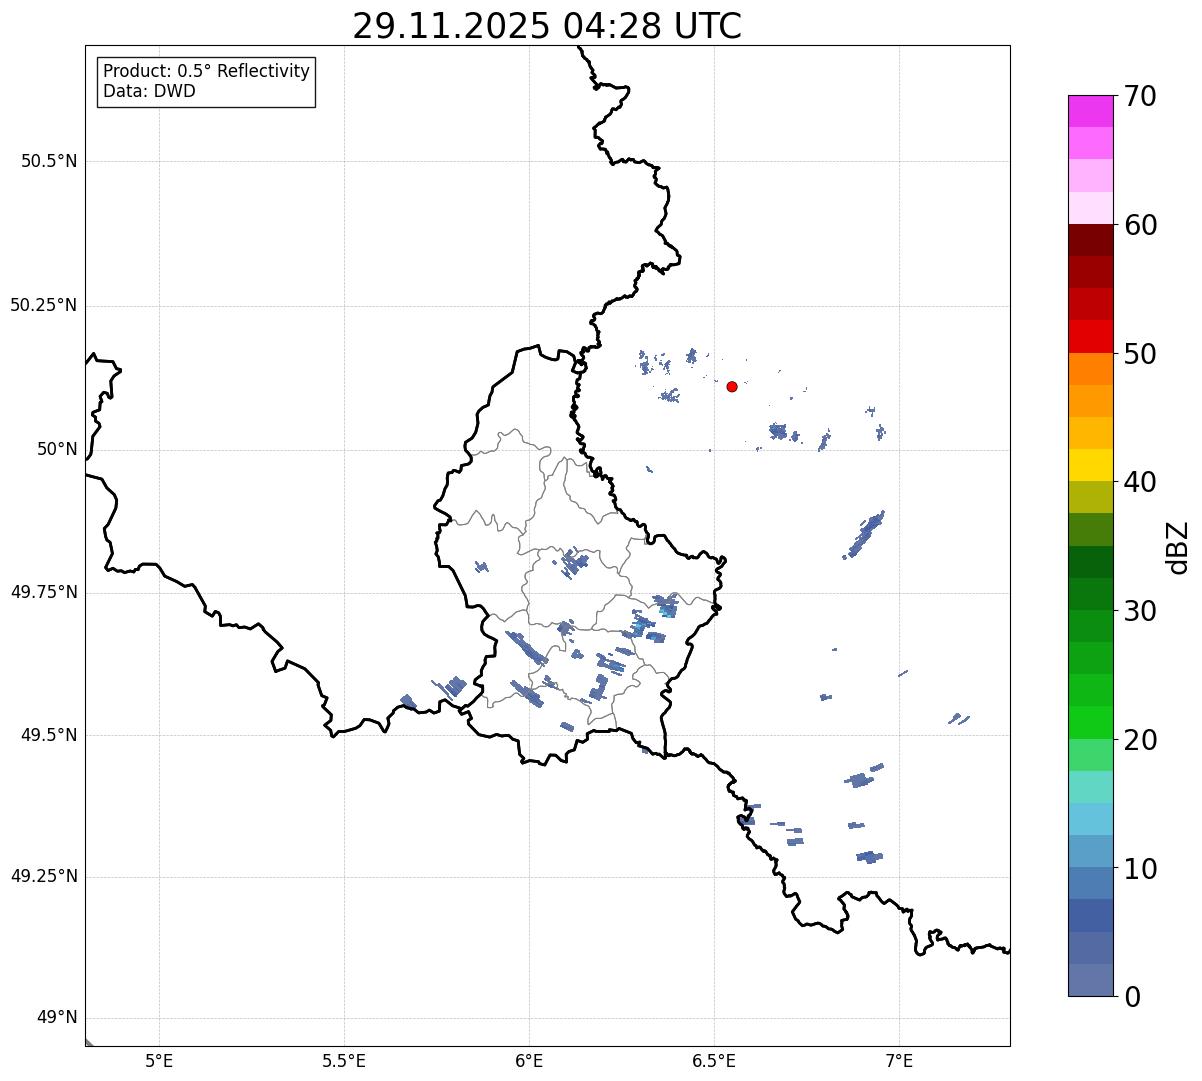Click the 10 colorbar tick label

pos(1140,868)
